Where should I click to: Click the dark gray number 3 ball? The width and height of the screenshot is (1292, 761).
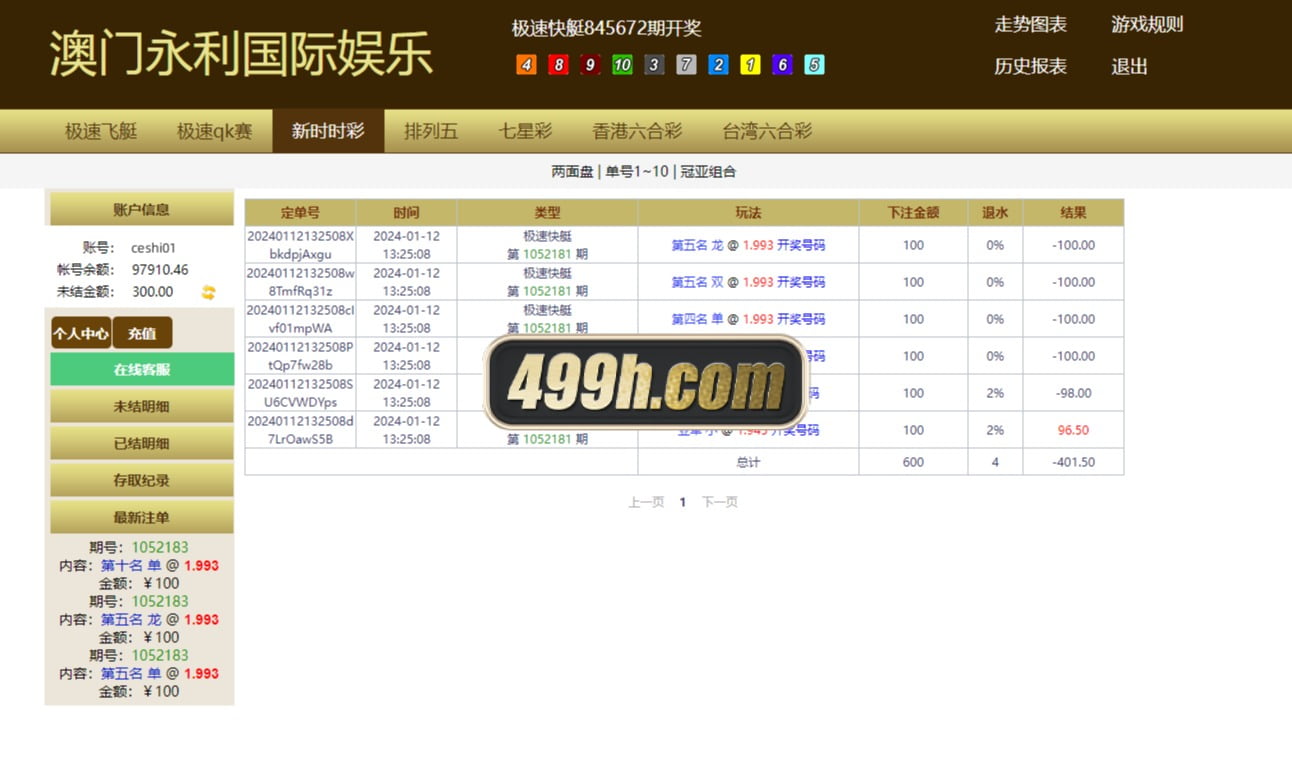(x=654, y=65)
